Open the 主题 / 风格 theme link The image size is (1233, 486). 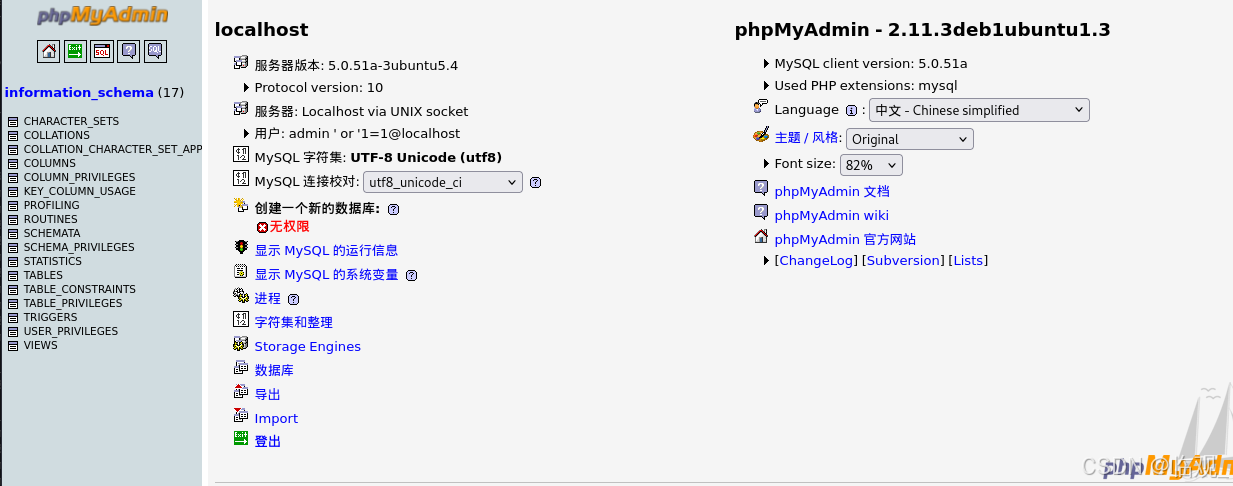808,138
